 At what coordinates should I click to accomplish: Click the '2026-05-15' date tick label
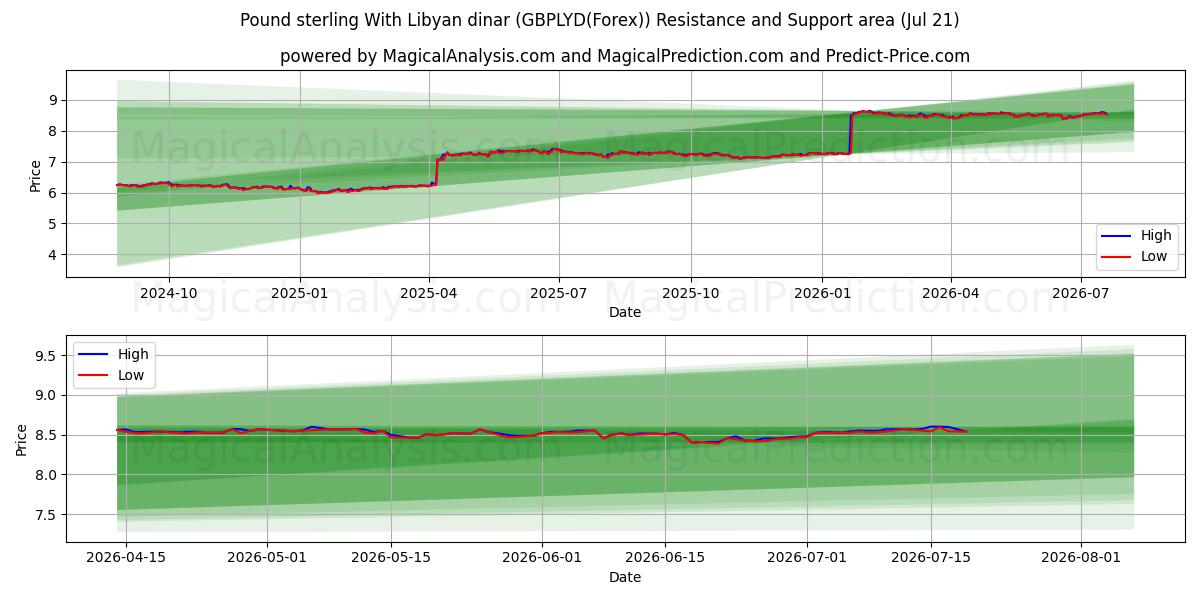click(x=390, y=559)
